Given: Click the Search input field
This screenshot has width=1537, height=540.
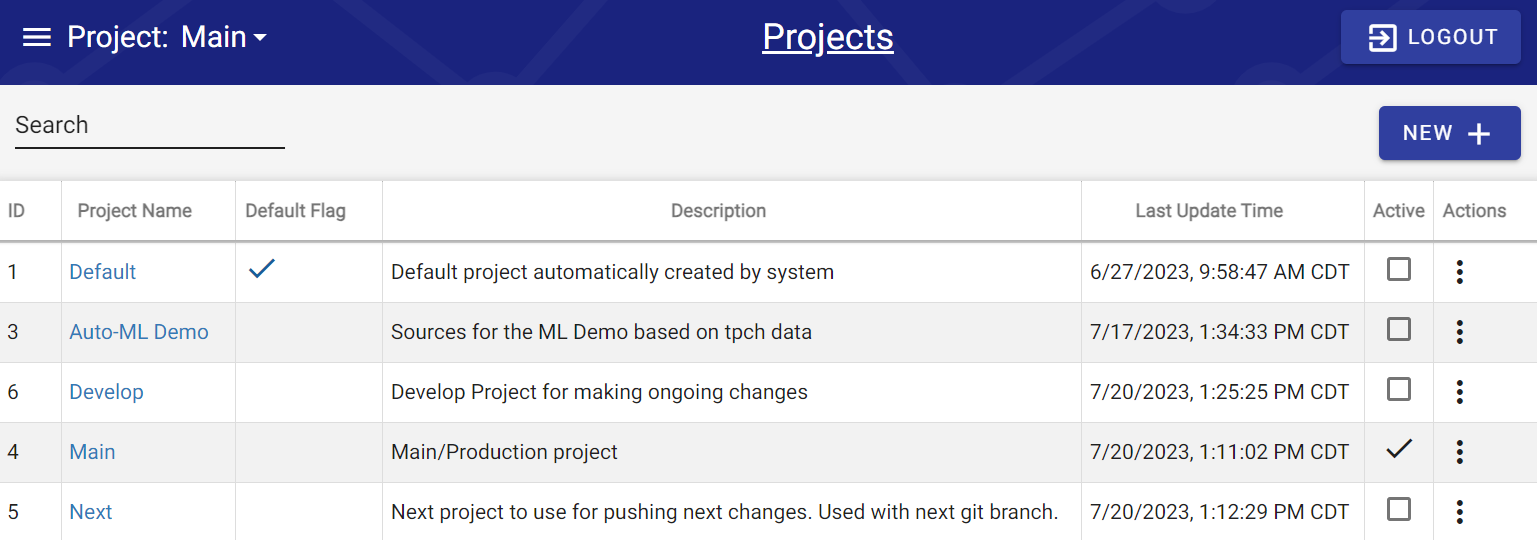Looking at the screenshot, I should point(150,126).
